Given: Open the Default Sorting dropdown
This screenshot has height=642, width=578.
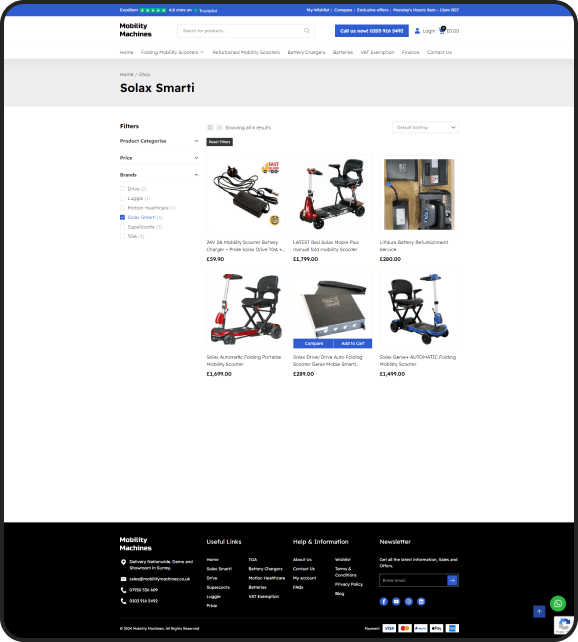Looking at the screenshot, I should point(425,127).
